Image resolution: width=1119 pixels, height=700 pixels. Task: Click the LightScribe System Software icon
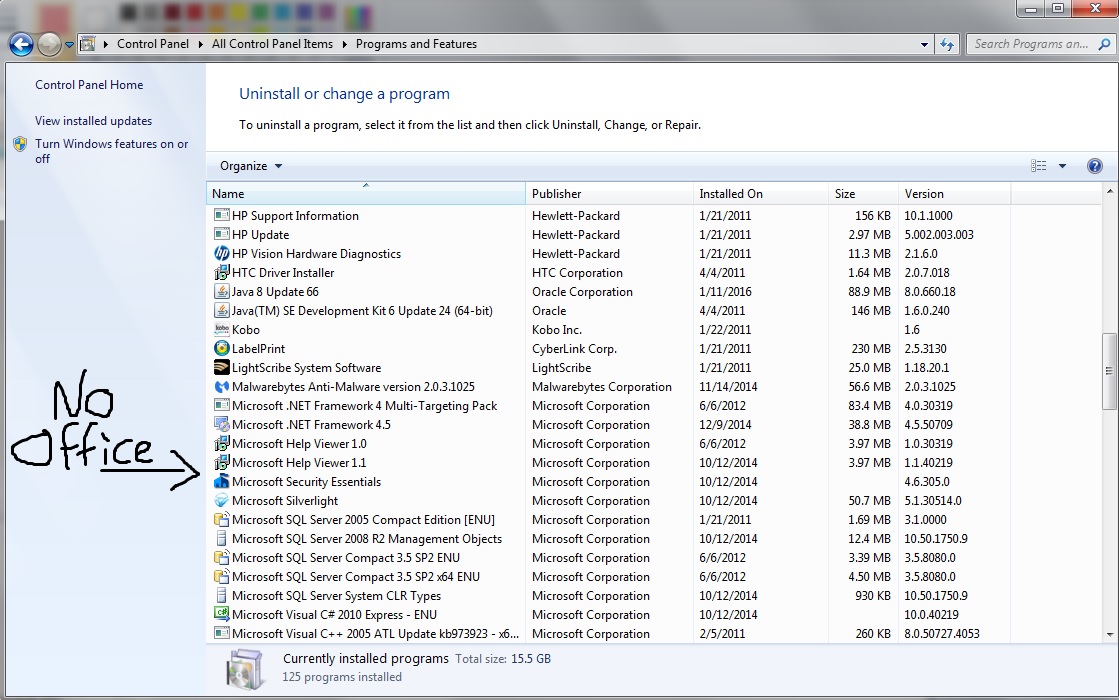pos(221,367)
